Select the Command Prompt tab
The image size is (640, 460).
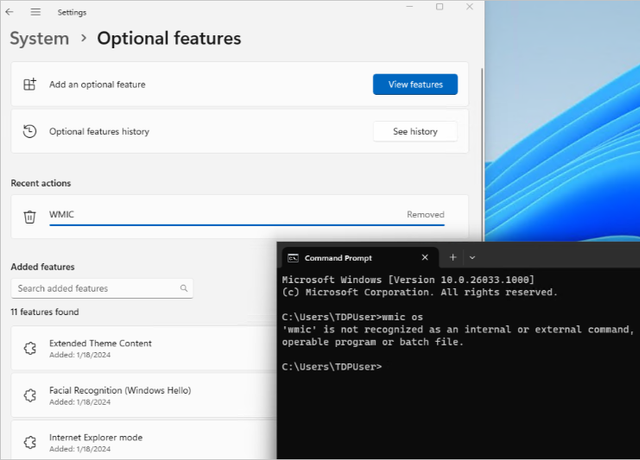pyautogui.click(x=360, y=258)
